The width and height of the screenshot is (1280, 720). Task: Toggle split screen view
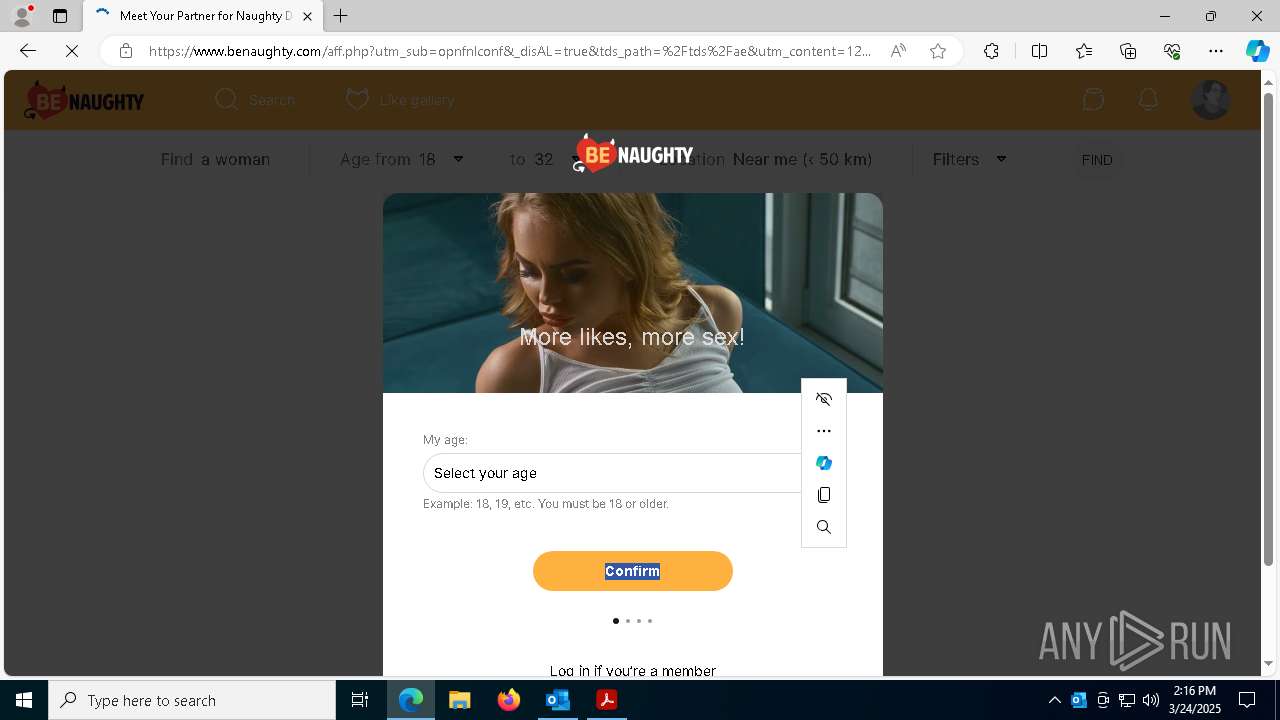click(x=1039, y=51)
